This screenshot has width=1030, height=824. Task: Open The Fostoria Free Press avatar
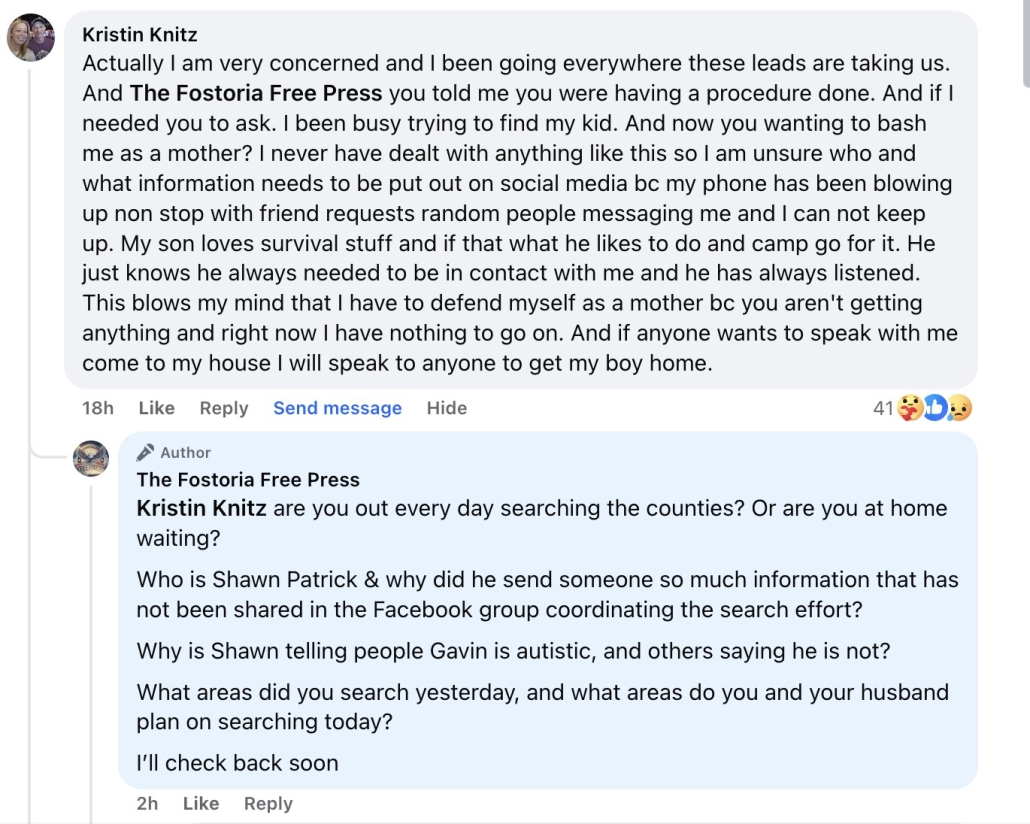(x=91, y=458)
